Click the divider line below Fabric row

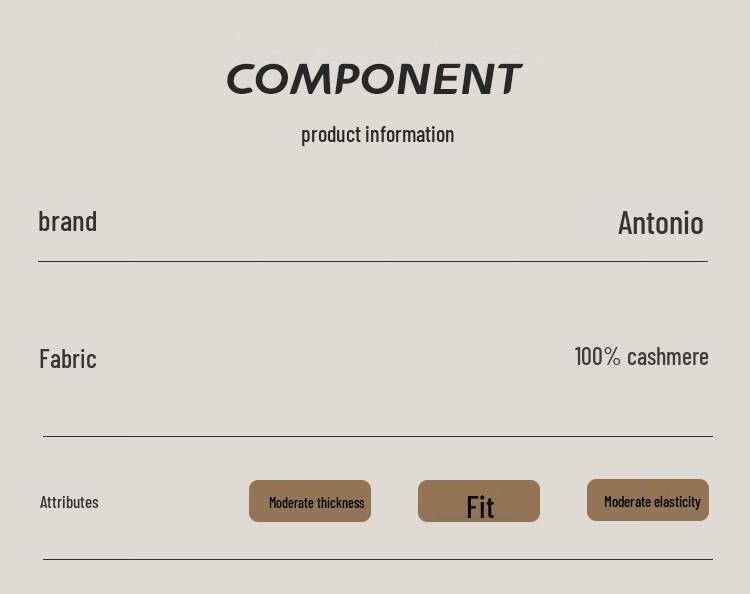[x=377, y=436]
